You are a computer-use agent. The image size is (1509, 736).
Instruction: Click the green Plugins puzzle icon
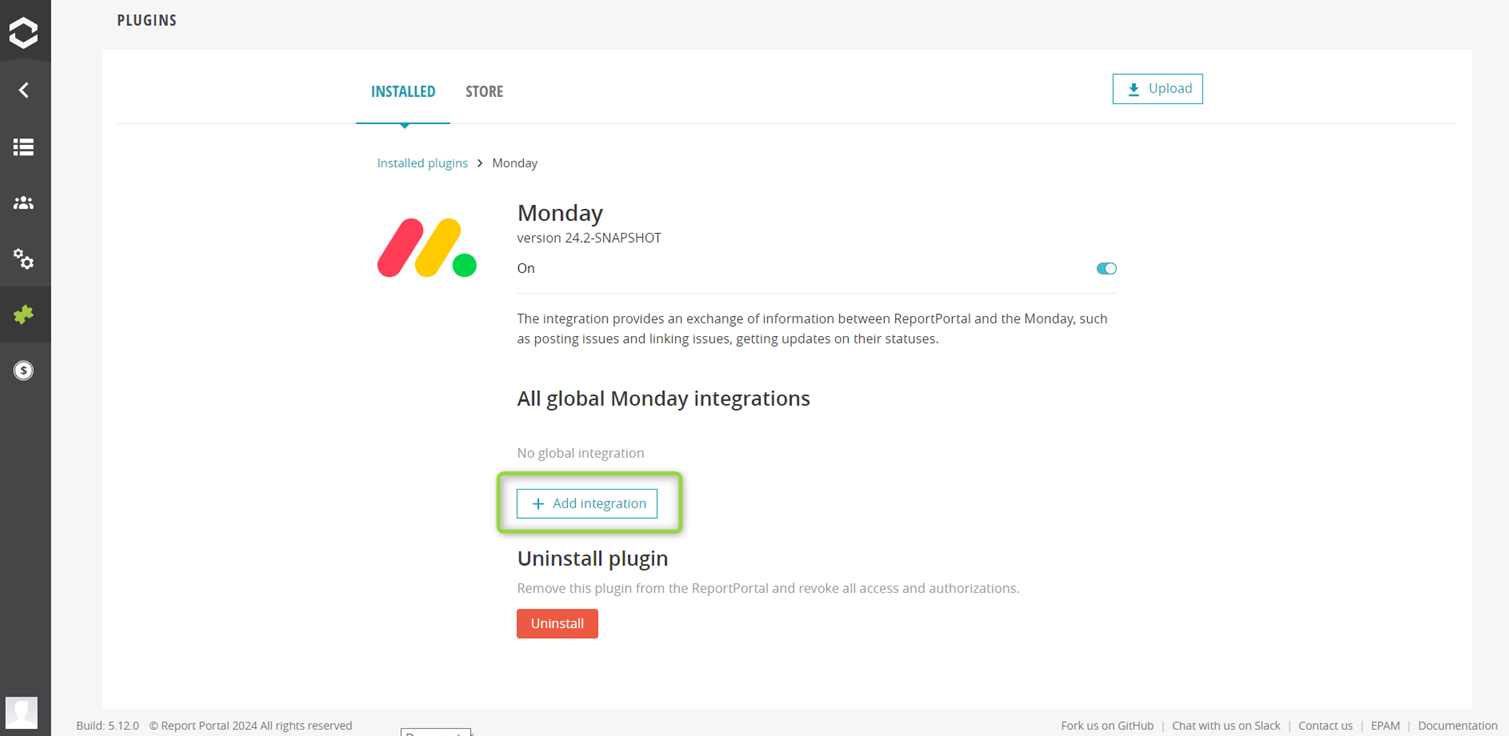pos(25,314)
